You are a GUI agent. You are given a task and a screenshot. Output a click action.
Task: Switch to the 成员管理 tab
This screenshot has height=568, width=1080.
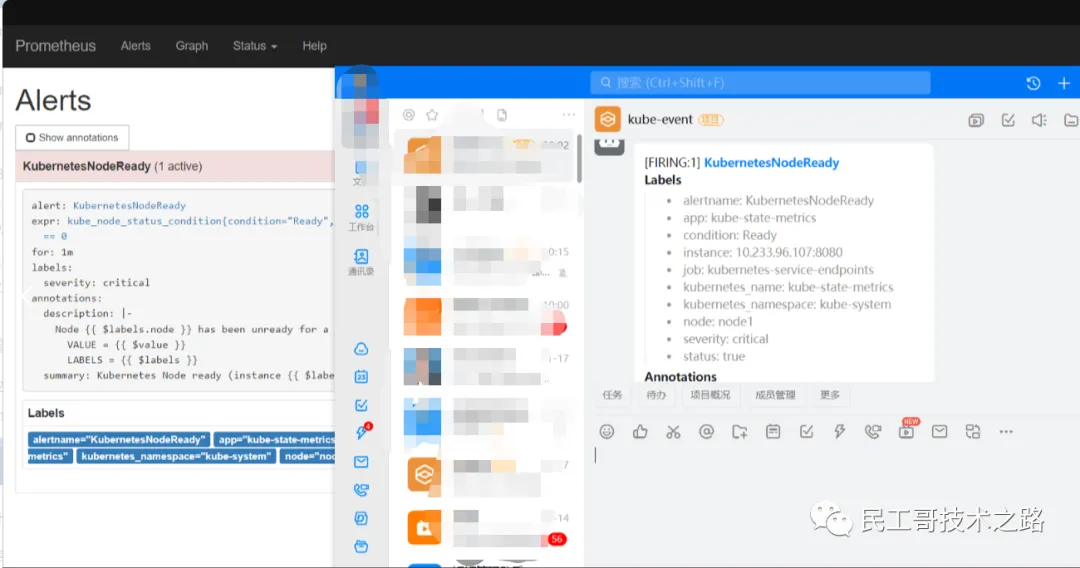(x=775, y=395)
